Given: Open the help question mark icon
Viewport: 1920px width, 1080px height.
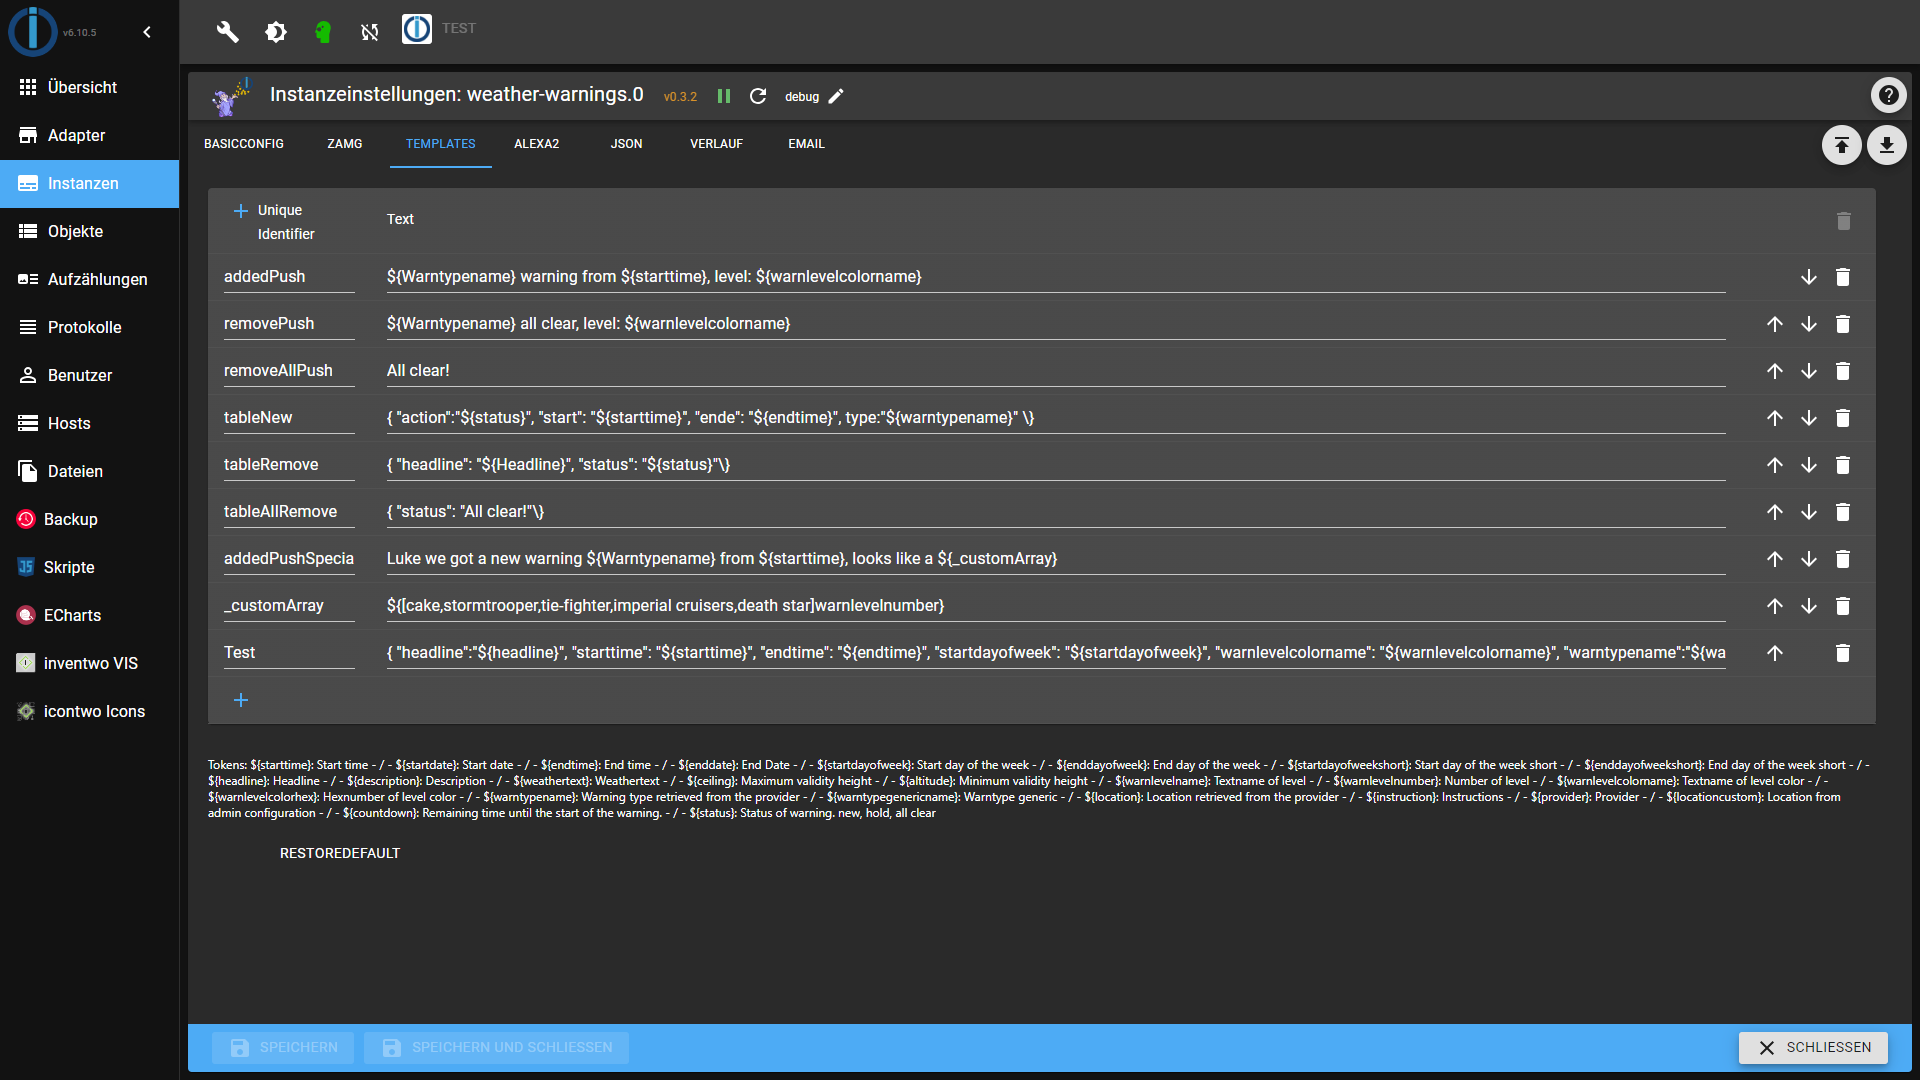Looking at the screenshot, I should (1888, 95).
